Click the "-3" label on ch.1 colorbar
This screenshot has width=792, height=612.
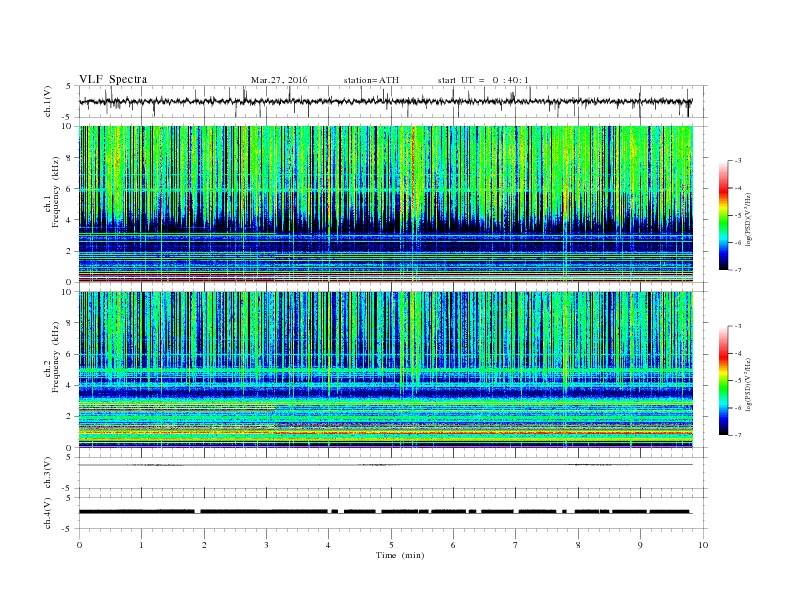(738, 161)
